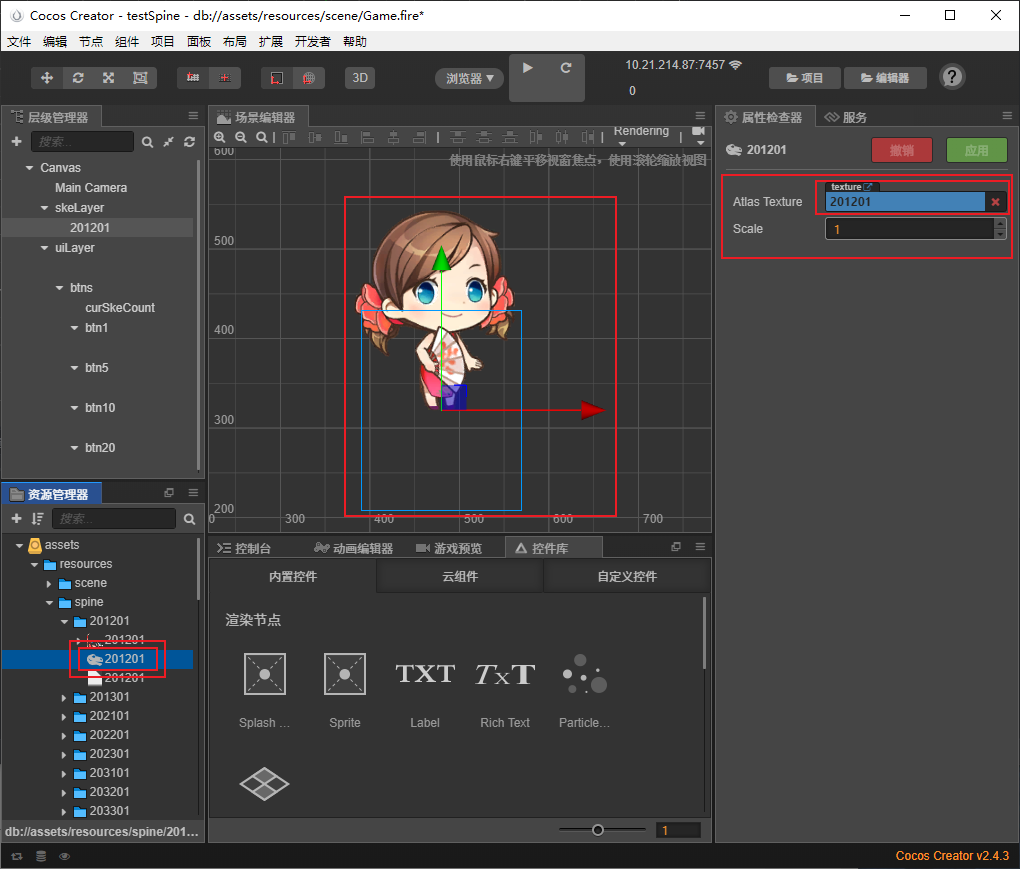Toggle the eye icon in status bar
Image resolution: width=1020 pixels, height=869 pixels.
coord(64,856)
